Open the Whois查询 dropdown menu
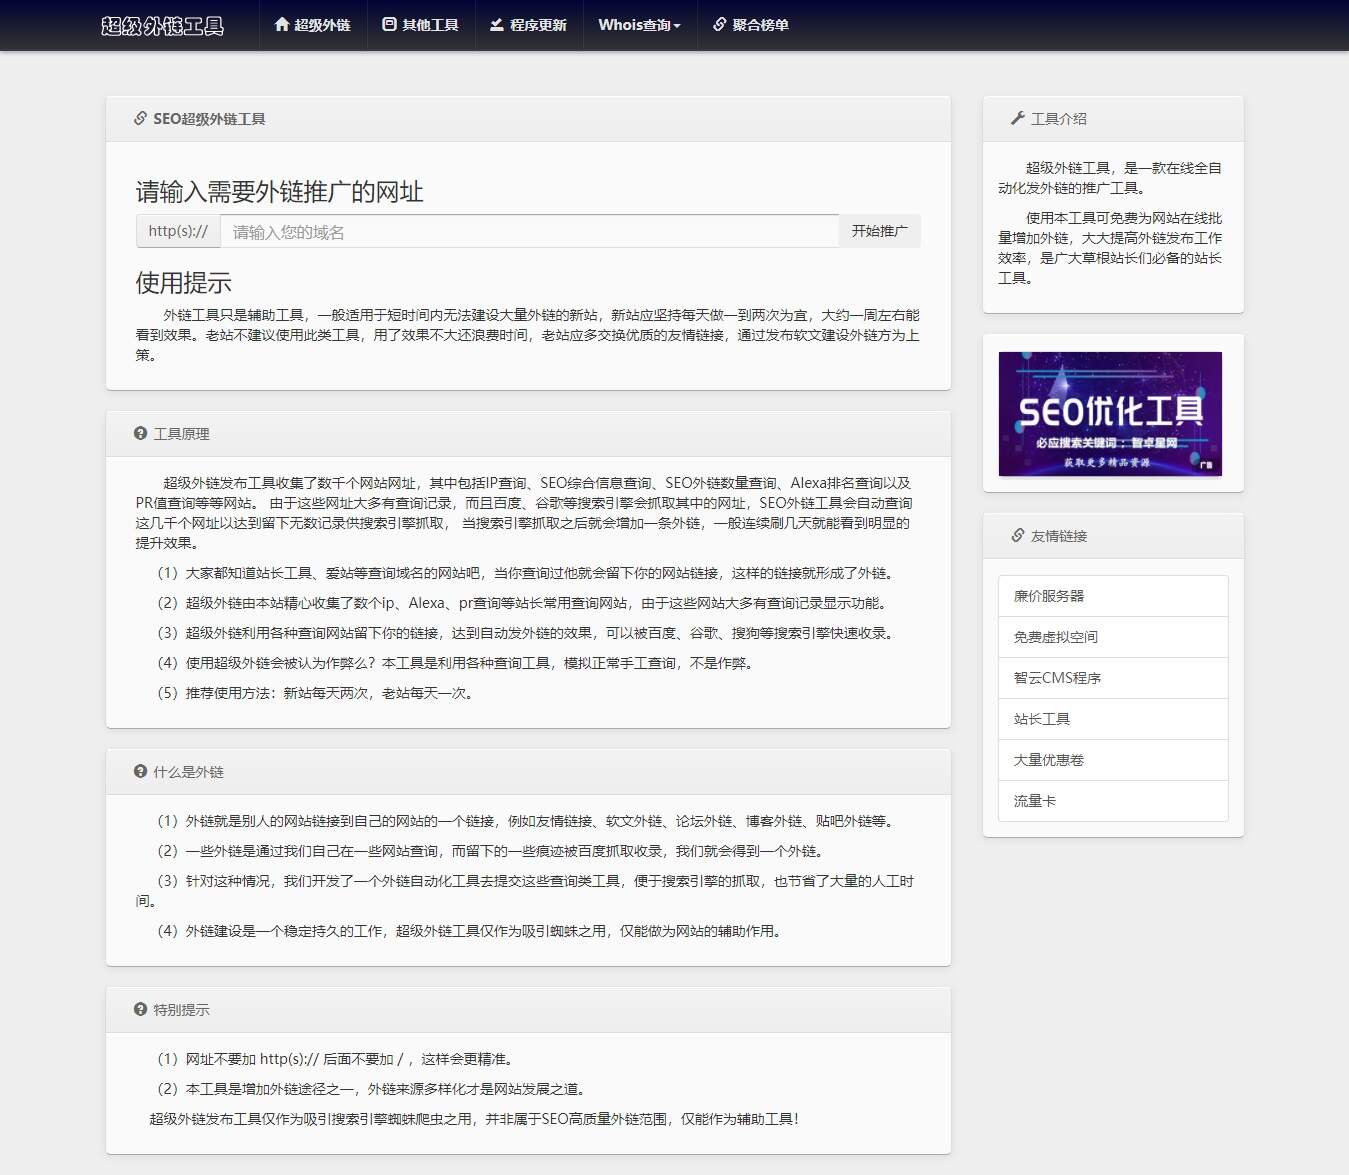This screenshot has width=1349, height=1175. (639, 26)
